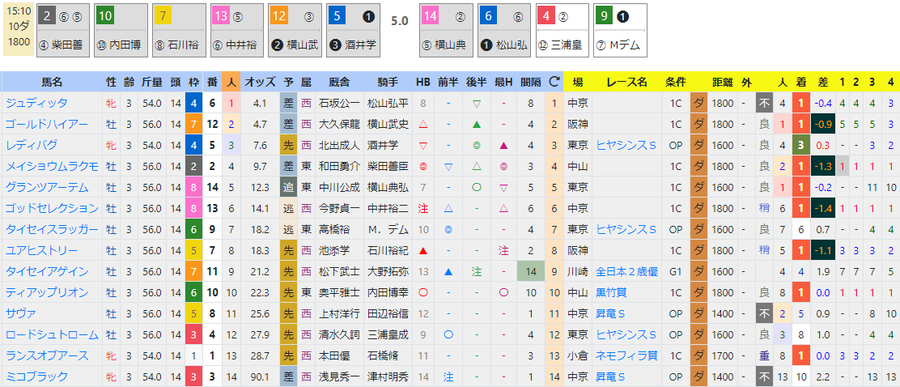Sort by the 馬名 column header

52,82
